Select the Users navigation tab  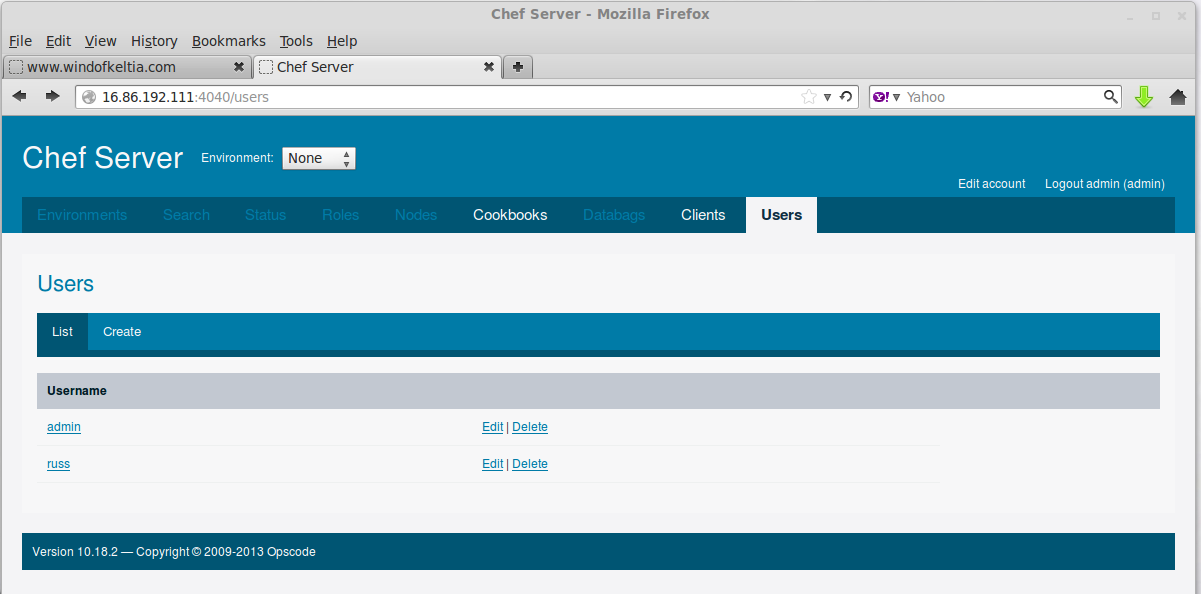click(781, 215)
